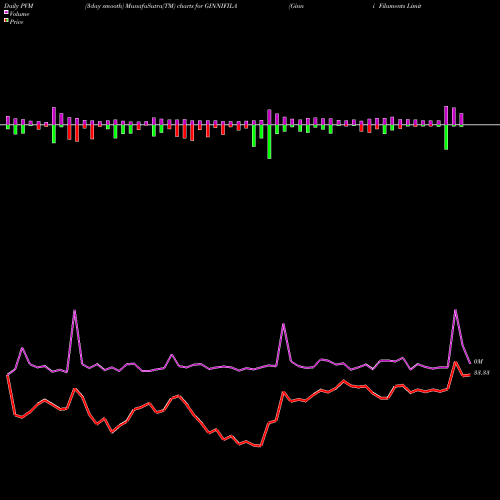Click the 'Daily PVM' chart title
Viewport: 500px width, 500px height.
pyautogui.click(x=18, y=6)
